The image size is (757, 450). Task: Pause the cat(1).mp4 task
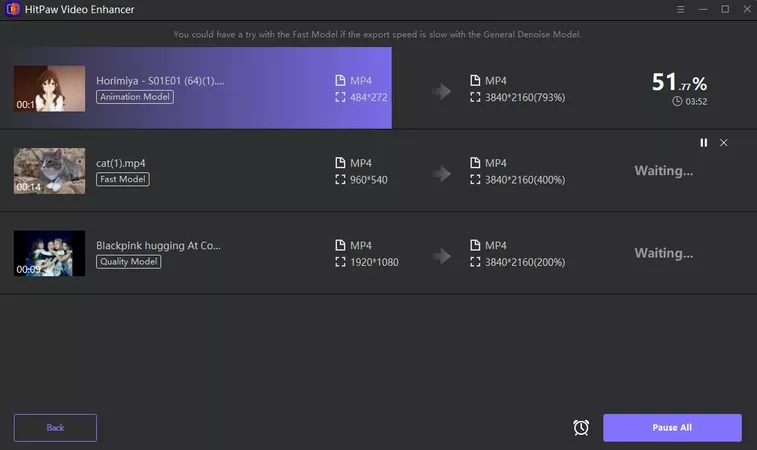pyautogui.click(x=704, y=143)
